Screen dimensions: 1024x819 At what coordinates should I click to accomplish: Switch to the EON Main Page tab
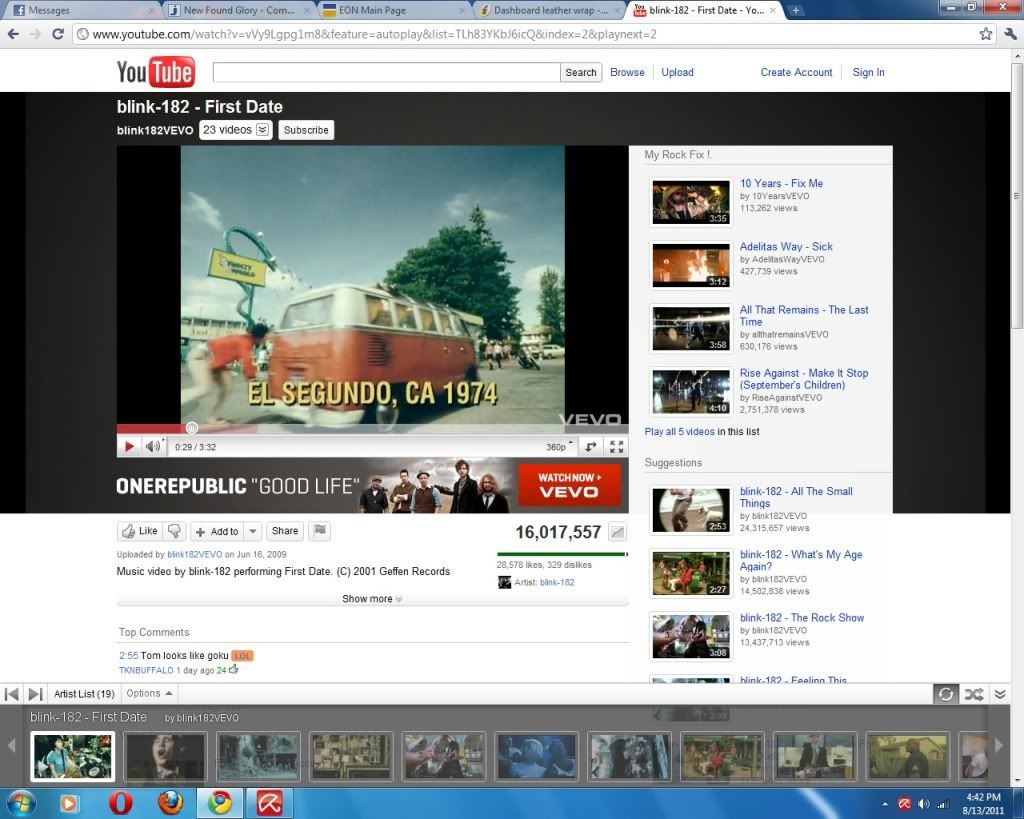click(x=393, y=11)
